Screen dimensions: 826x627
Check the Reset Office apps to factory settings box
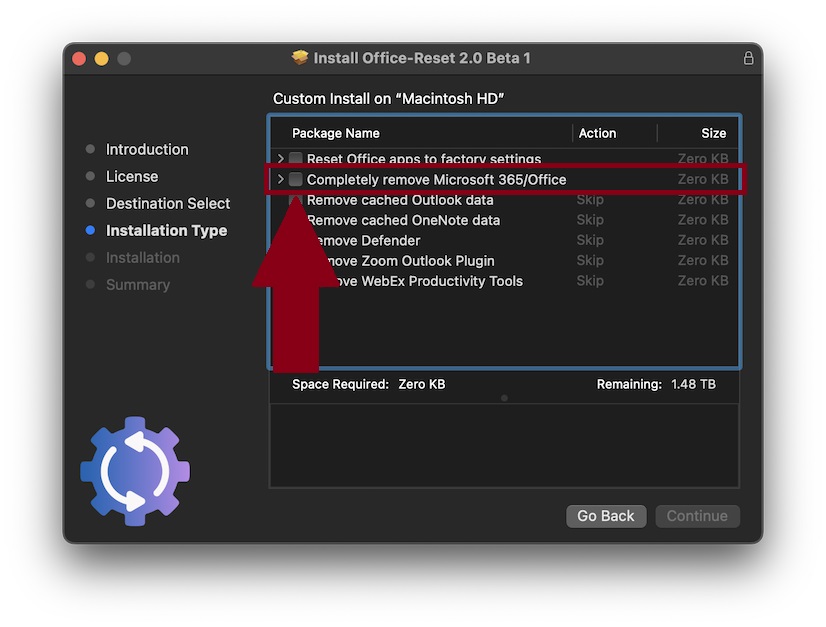pyautogui.click(x=296, y=159)
